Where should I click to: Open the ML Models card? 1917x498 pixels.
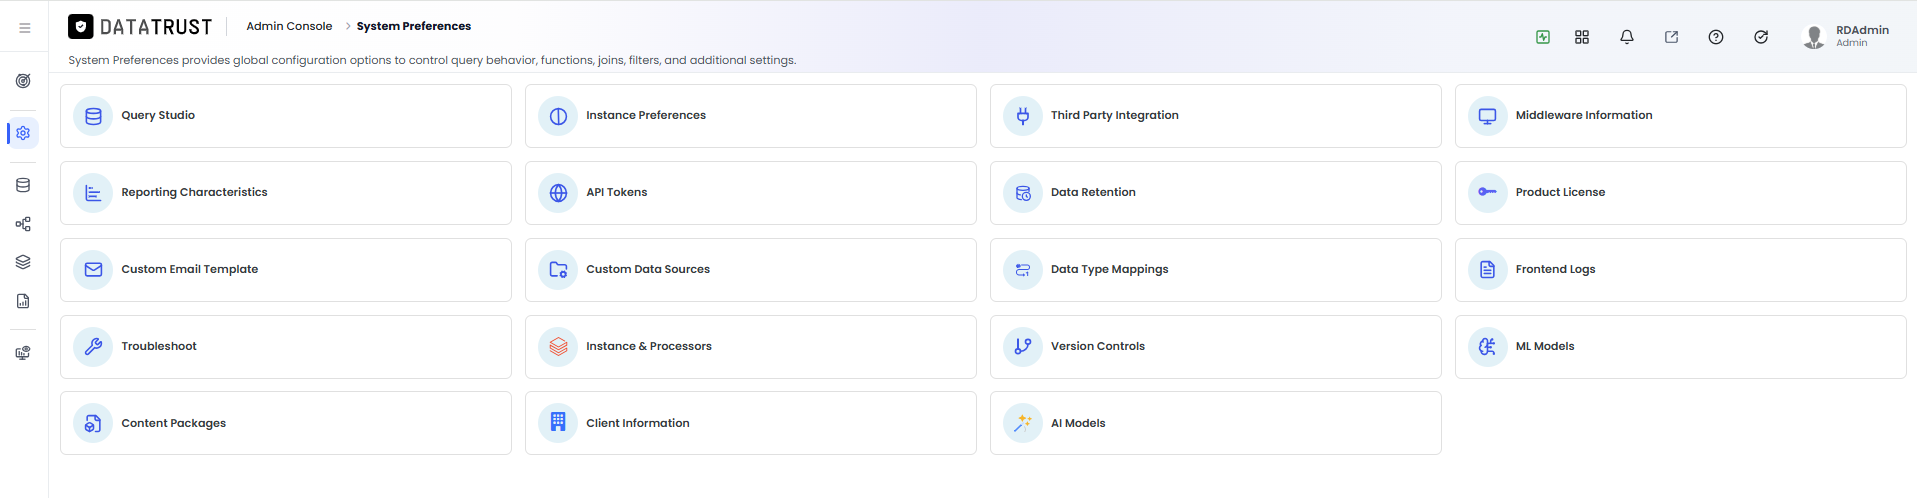(1681, 347)
